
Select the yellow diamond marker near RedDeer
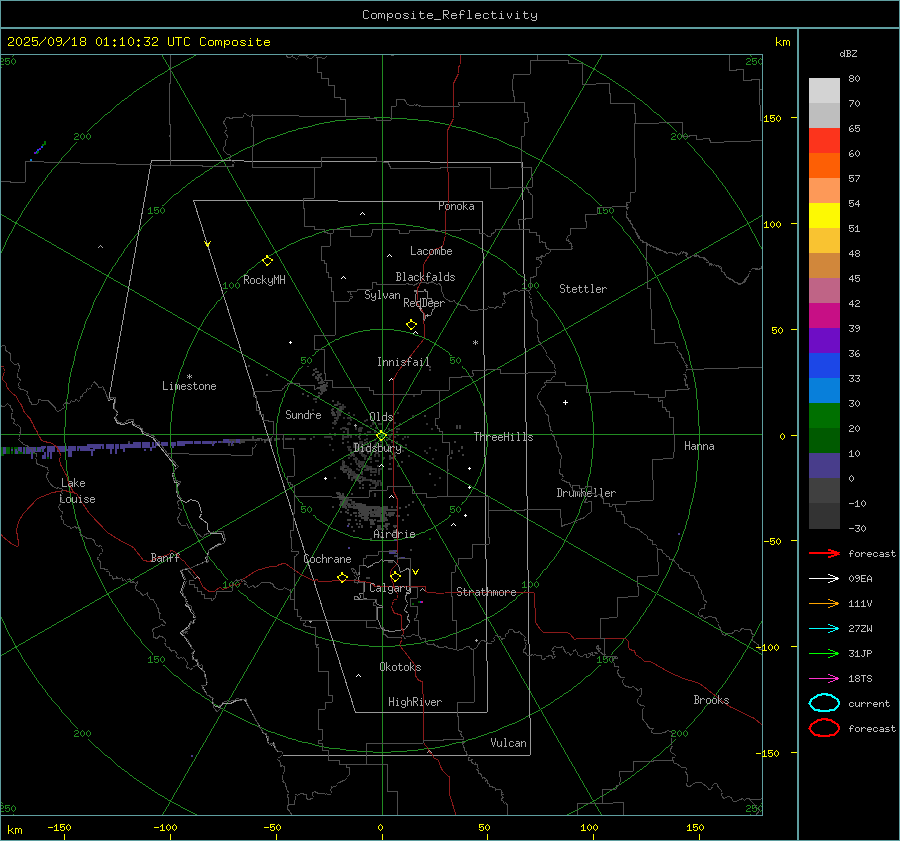click(411, 325)
